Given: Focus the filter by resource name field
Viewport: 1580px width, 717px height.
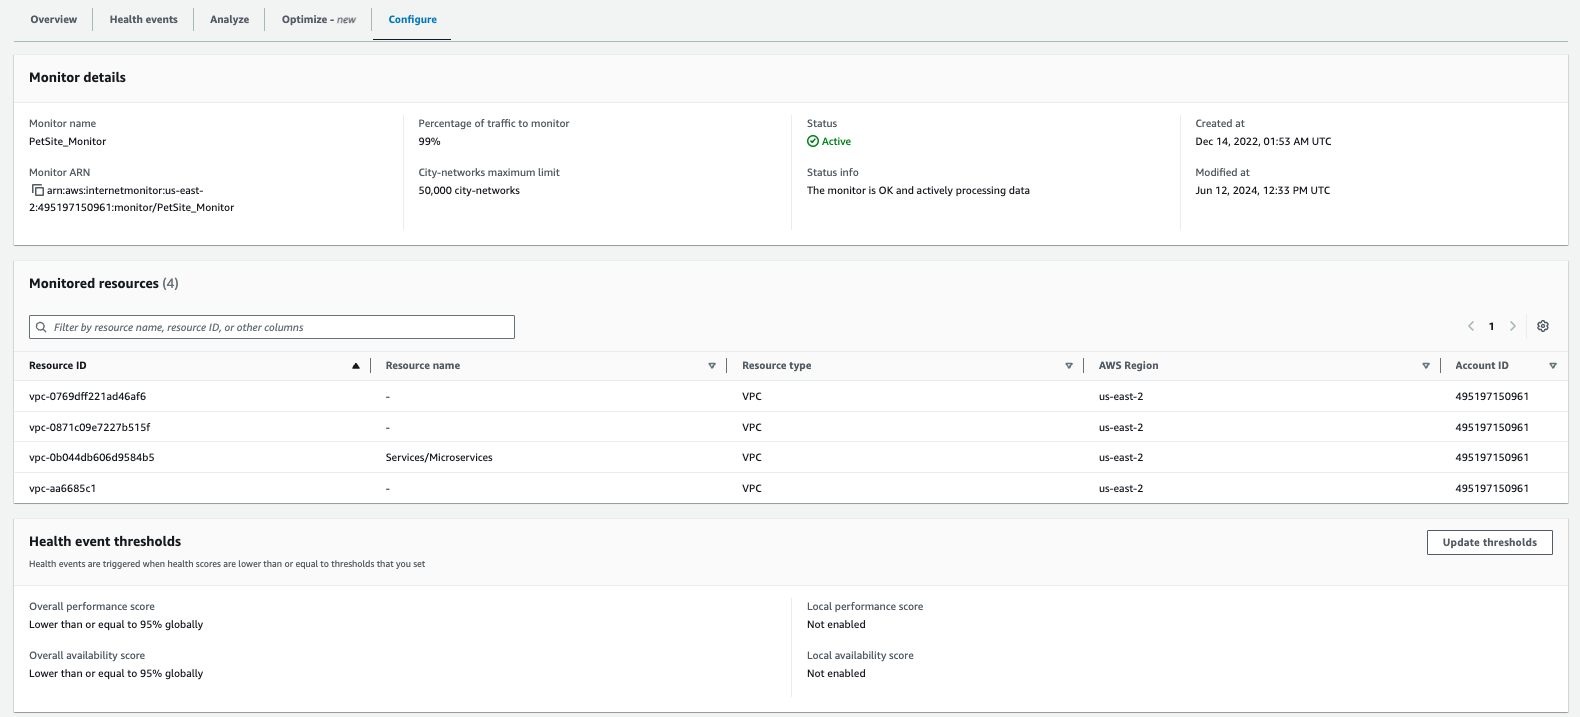Looking at the screenshot, I should pyautogui.click(x=272, y=327).
